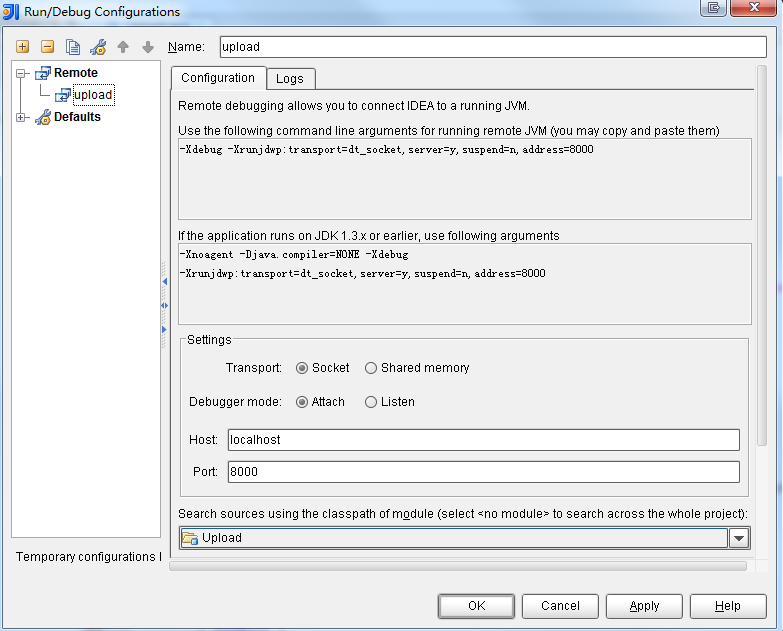783x631 pixels.
Task: Open edit defaults wrench icon in toolbar
Action: pyautogui.click(x=98, y=47)
